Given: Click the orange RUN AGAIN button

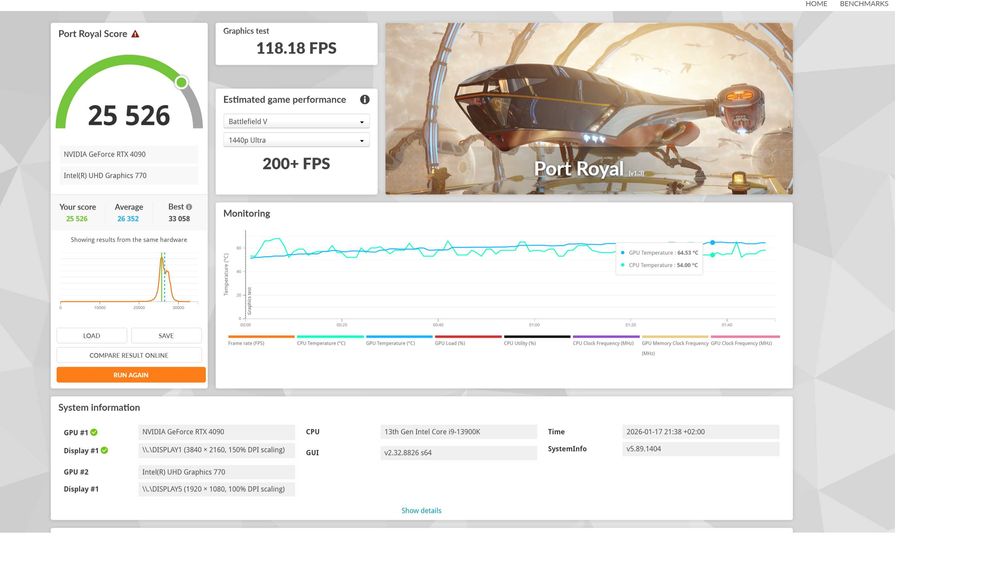Looking at the screenshot, I should [x=131, y=375].
